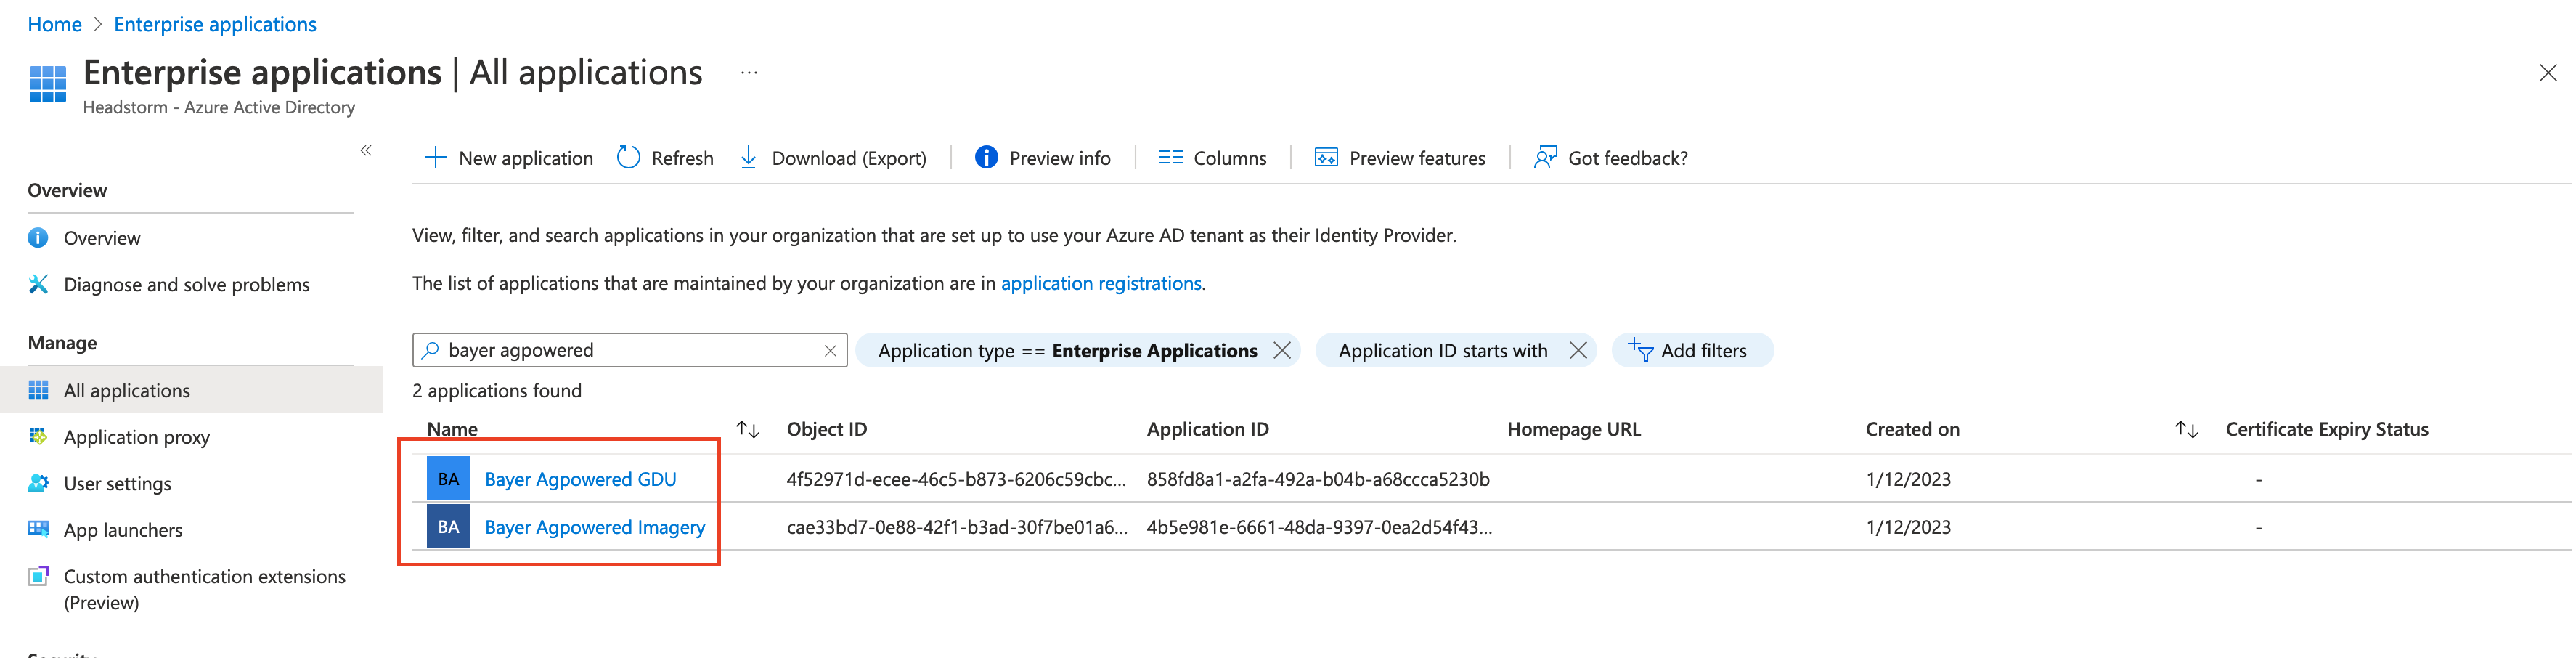
Task: Click the Diagnose and solve problems wrench icon
Action: coord(38,284)
